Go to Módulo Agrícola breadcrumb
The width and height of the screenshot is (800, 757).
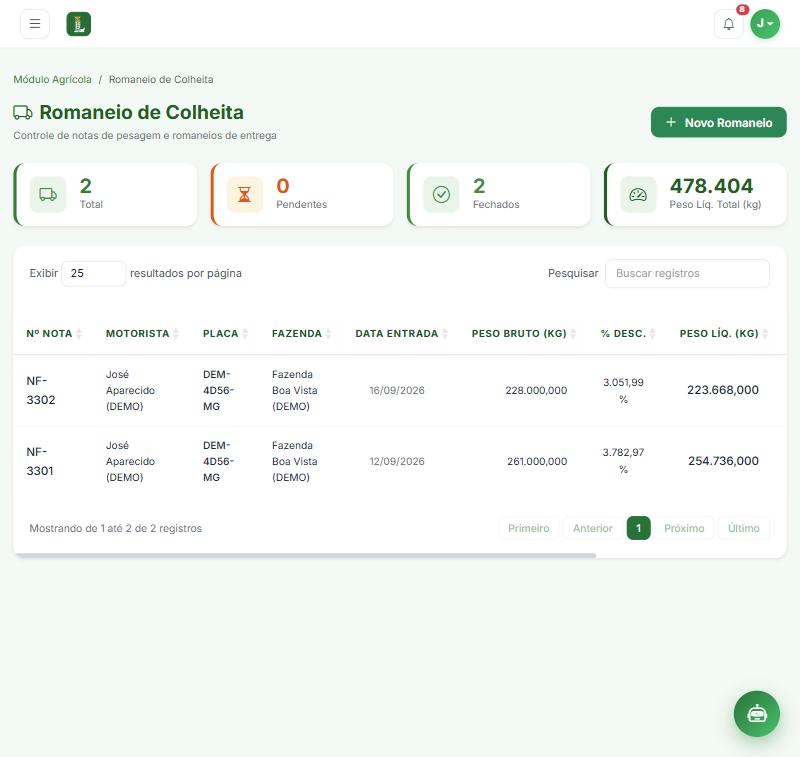[x=53, y=79]
